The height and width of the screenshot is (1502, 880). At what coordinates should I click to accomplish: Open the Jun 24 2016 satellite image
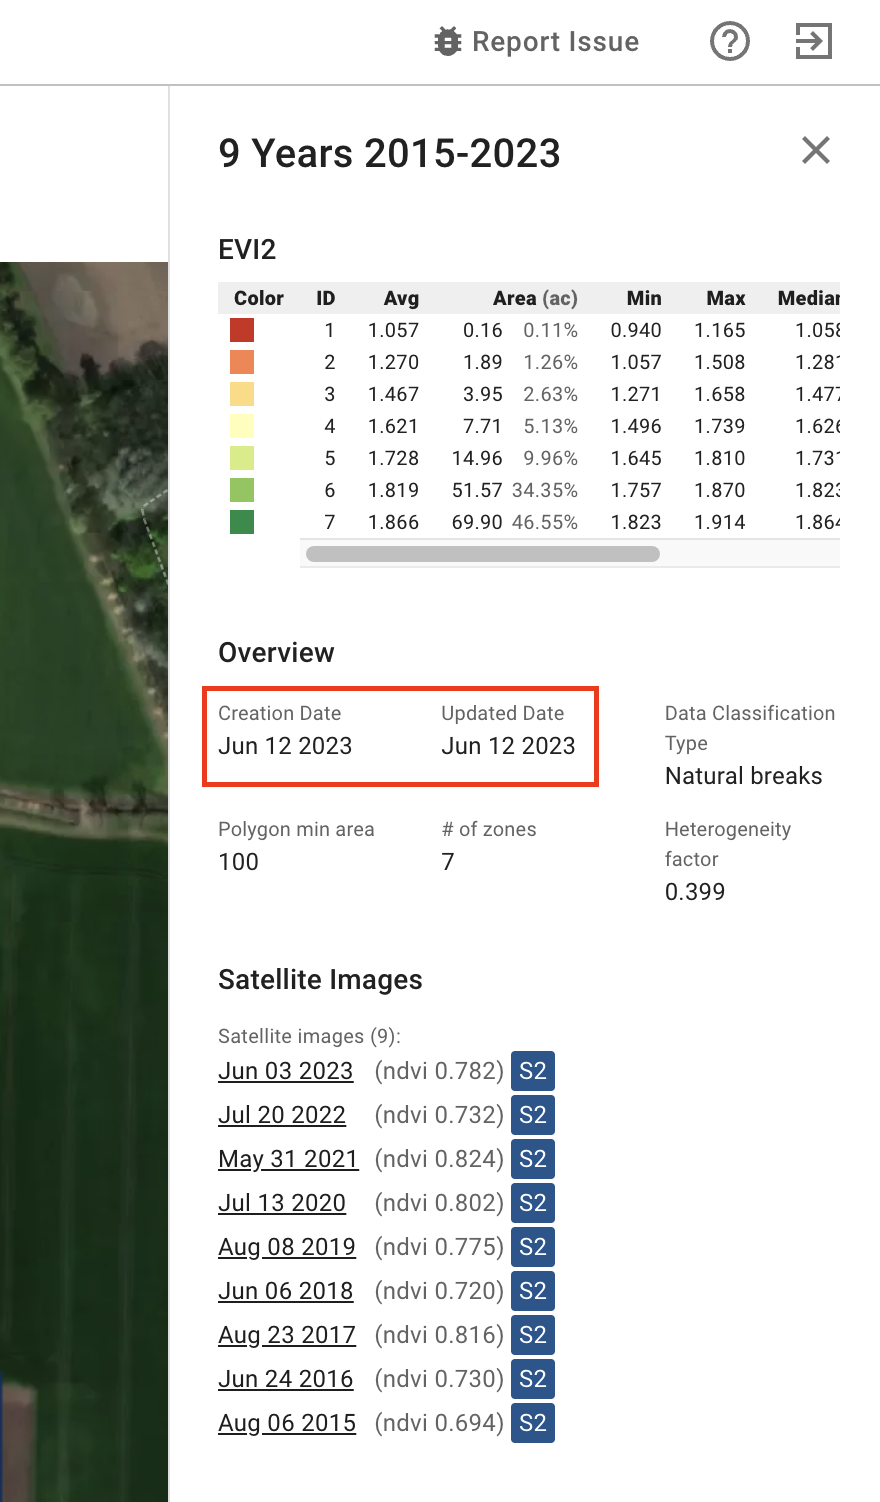point(285,1379)
